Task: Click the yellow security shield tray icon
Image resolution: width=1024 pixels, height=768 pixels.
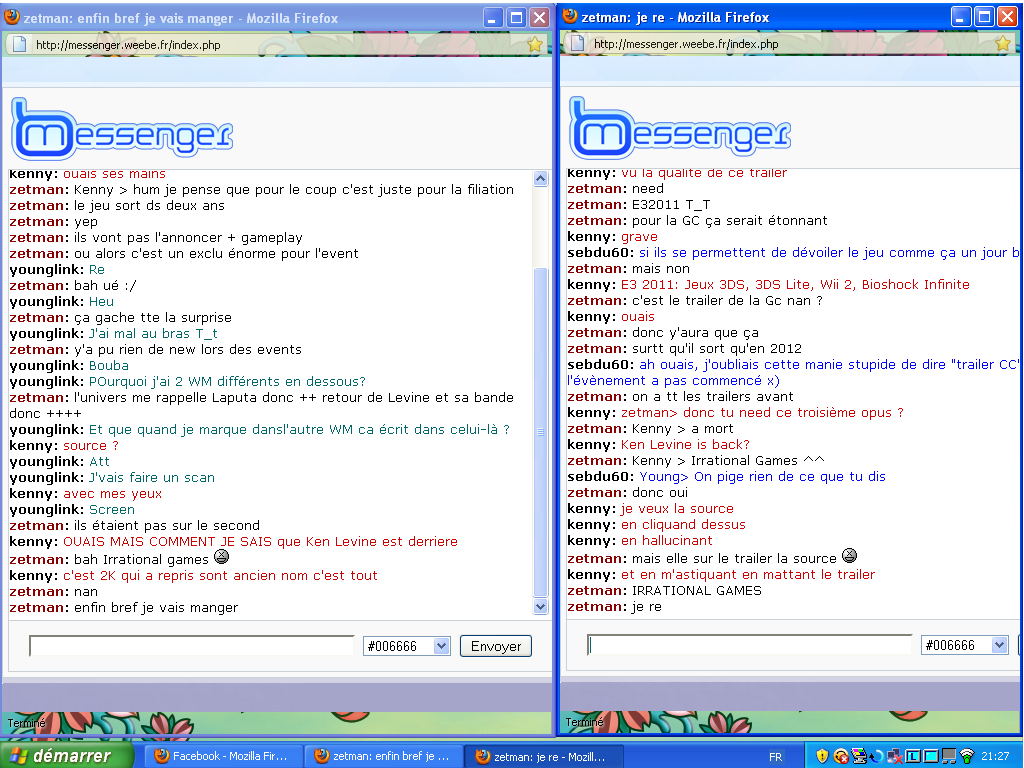Action: click(x=822, y=756)
